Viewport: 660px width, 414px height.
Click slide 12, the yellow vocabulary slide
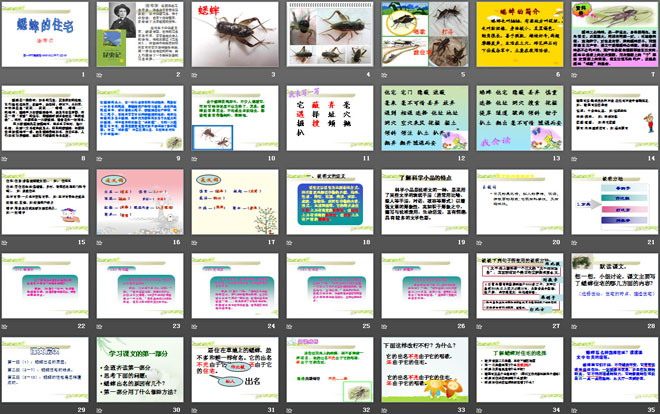pos(423,120)
